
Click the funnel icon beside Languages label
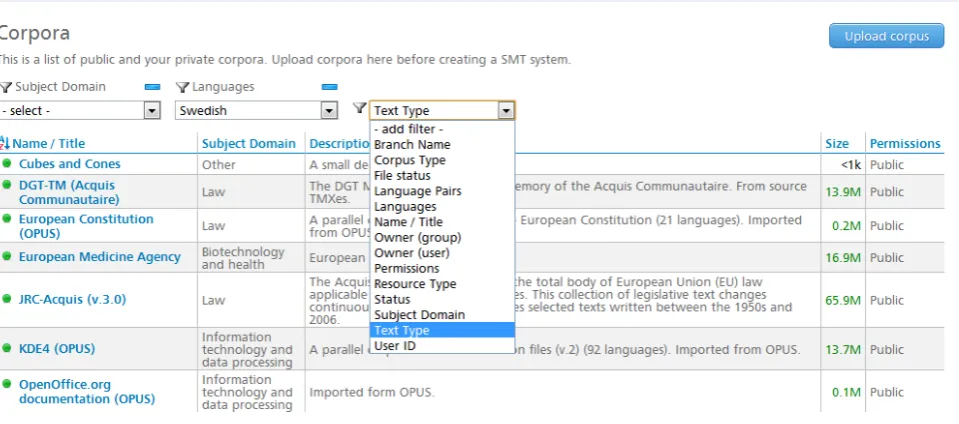[x=182, y=87]
